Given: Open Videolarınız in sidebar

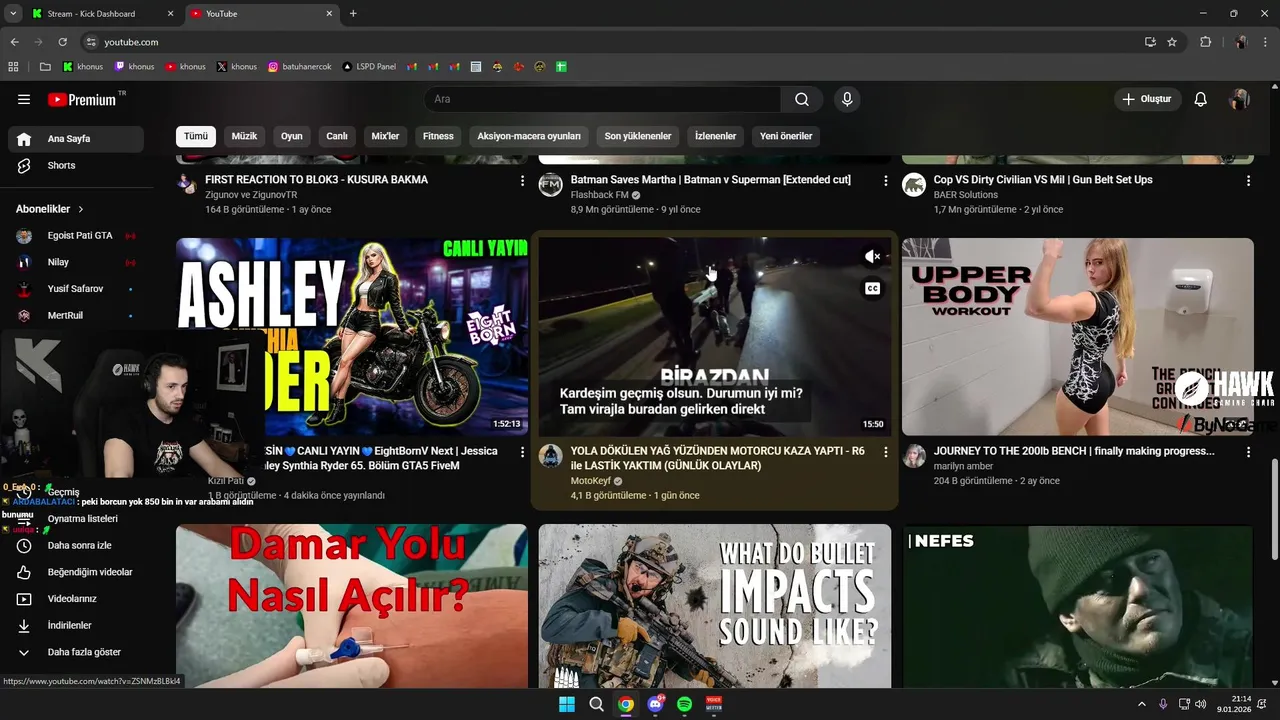Looking at the screenshot, I should [x=76, y=599].
